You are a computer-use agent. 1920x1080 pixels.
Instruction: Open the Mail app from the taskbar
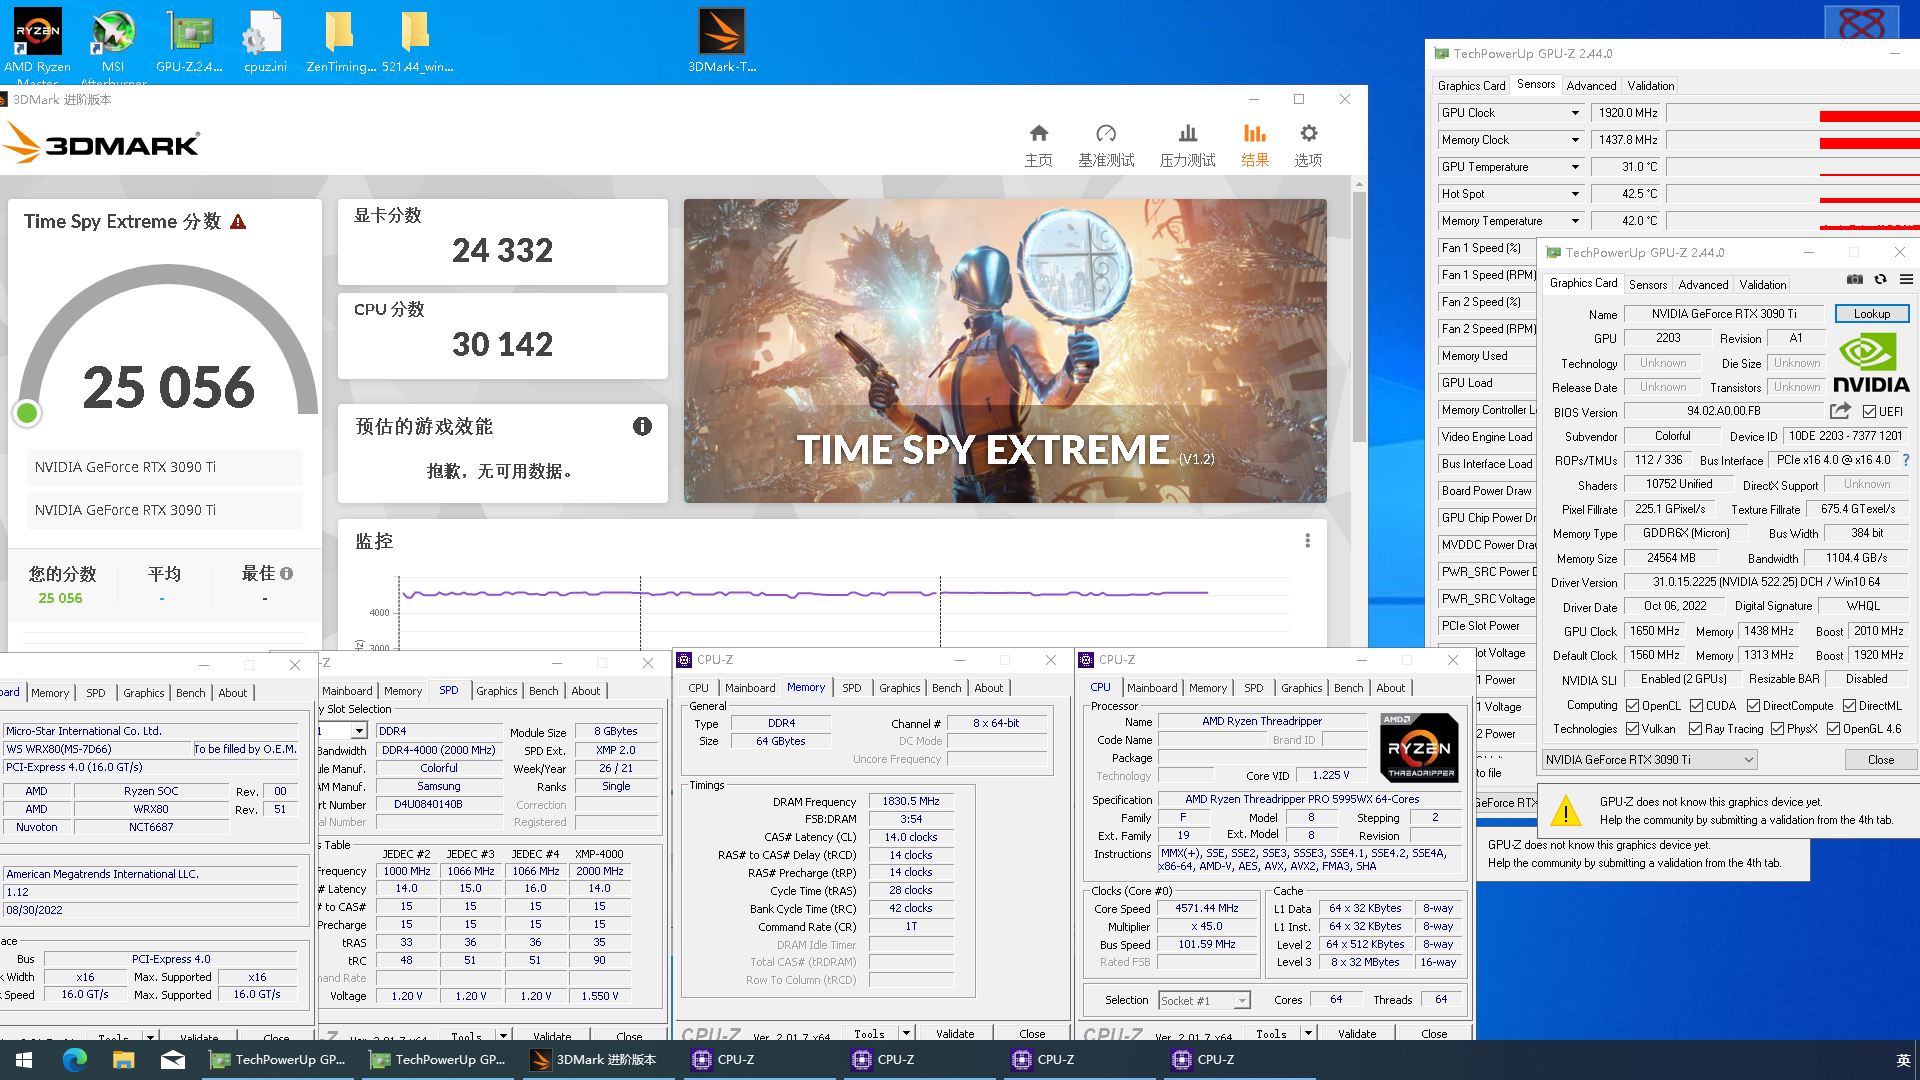point(173,1060)
